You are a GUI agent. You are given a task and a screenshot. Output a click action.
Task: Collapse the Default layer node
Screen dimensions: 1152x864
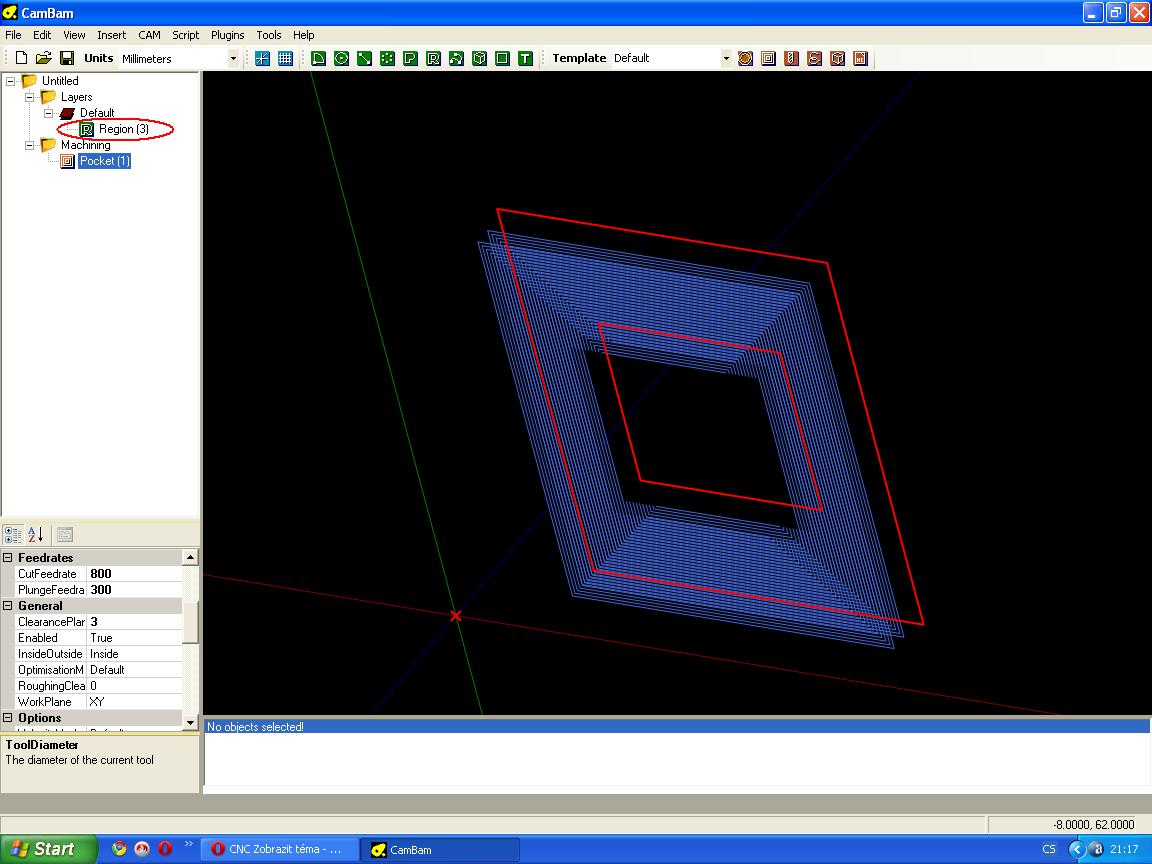49,113
